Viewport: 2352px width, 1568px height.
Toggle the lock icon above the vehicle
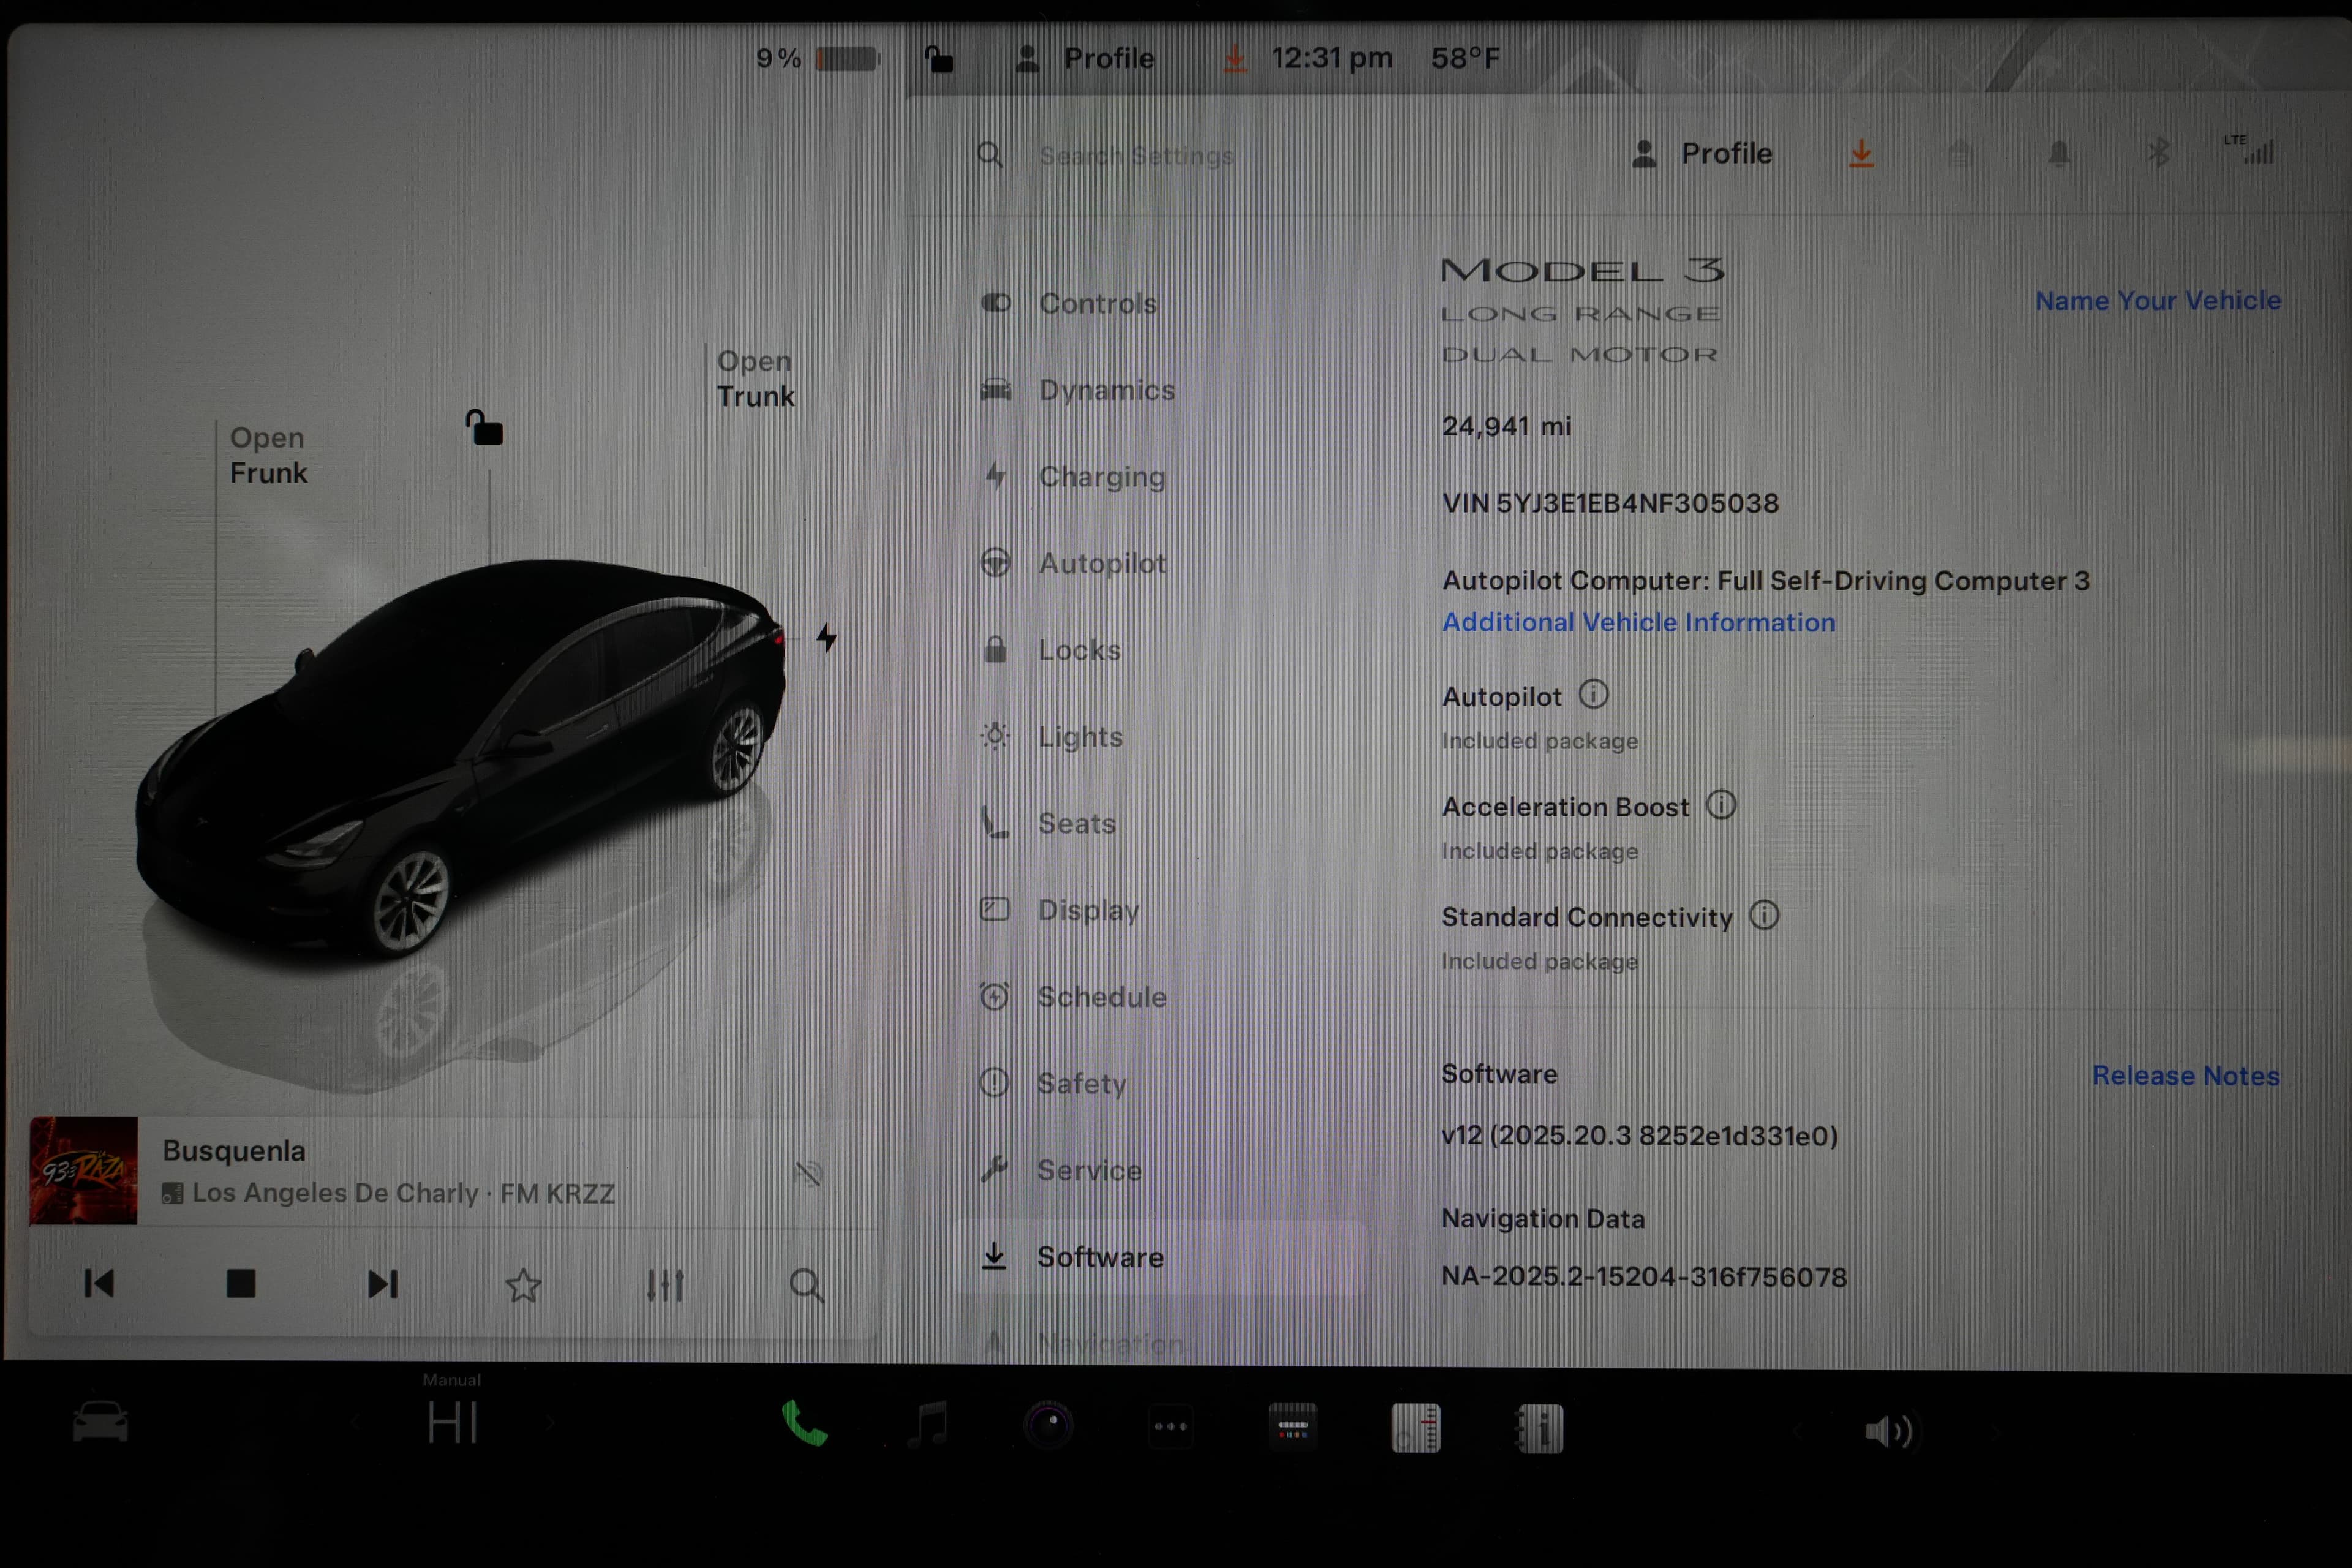484,428
